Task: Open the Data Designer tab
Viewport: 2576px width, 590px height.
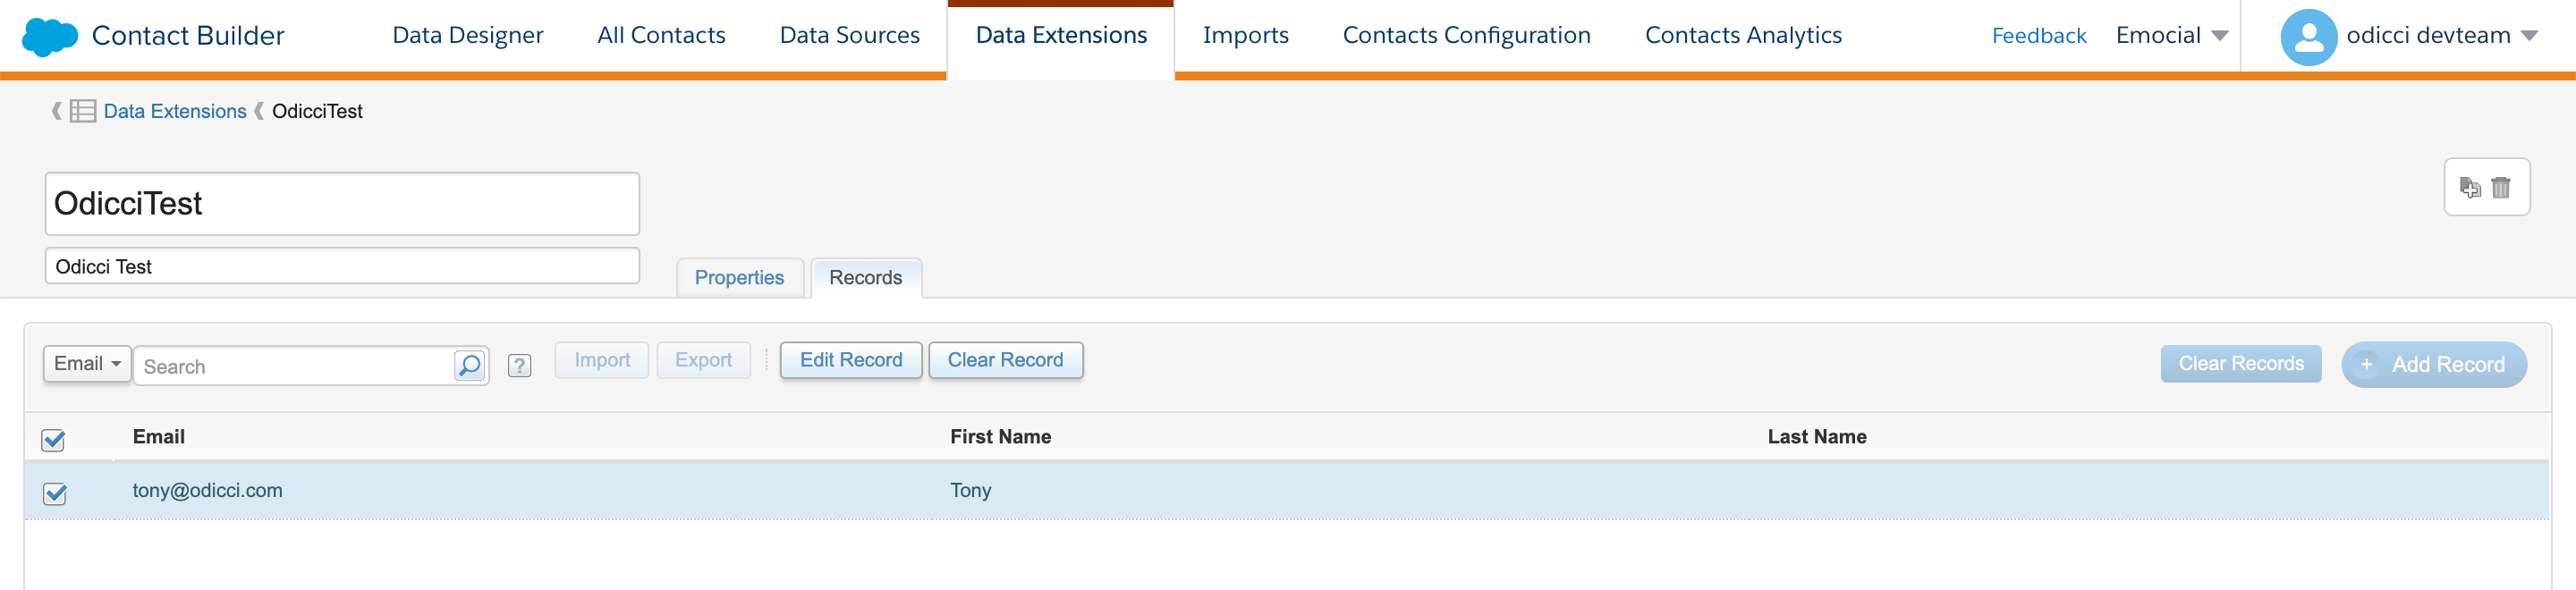Action: 467,35
